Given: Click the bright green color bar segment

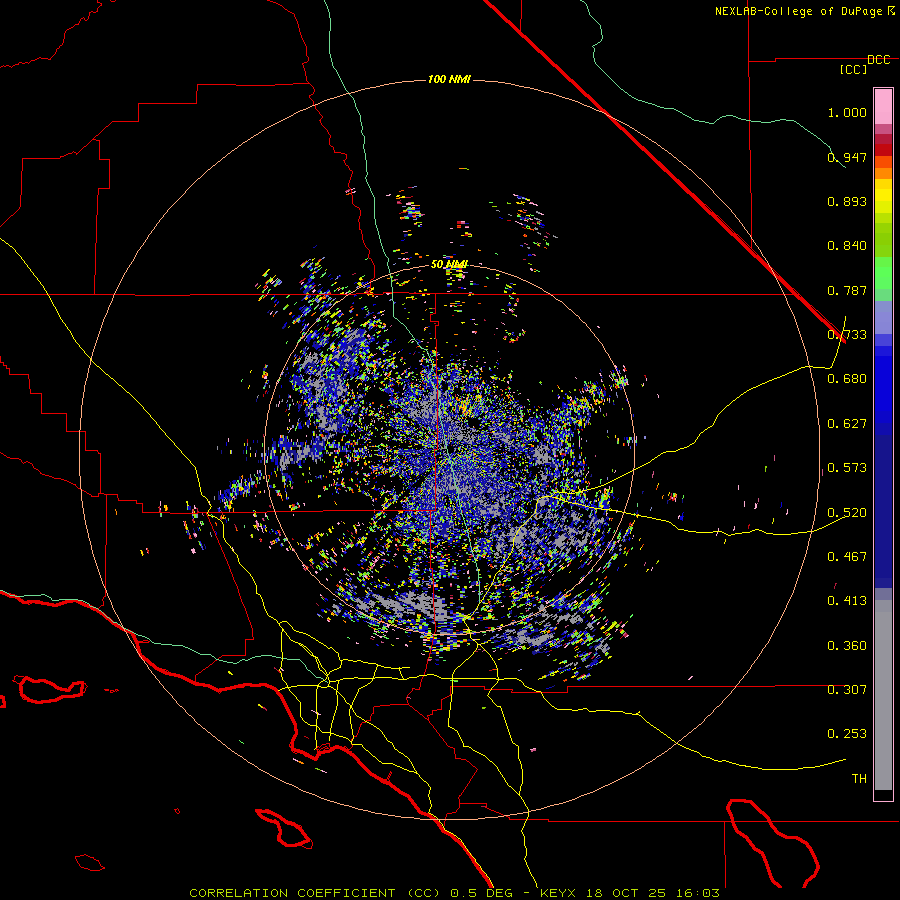Looking at the screenshot, I should click(x=883, y=273).
